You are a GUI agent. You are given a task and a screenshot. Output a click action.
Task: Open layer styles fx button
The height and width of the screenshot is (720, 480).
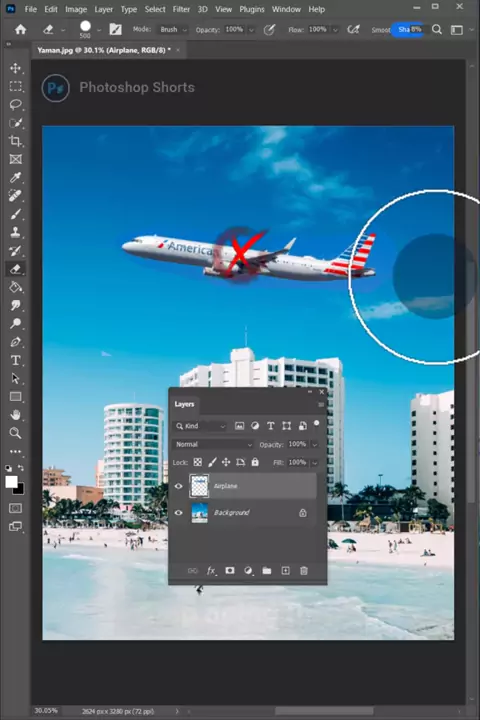tap(211, 571)
